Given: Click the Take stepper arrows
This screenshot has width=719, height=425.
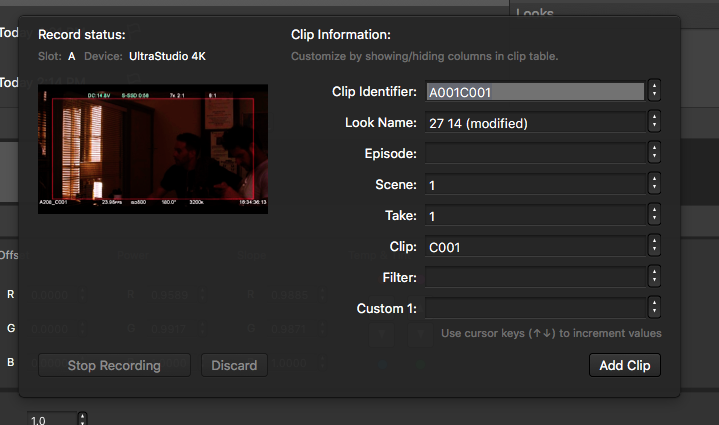Looking at the screenshot, I should [x=654, y=216].
